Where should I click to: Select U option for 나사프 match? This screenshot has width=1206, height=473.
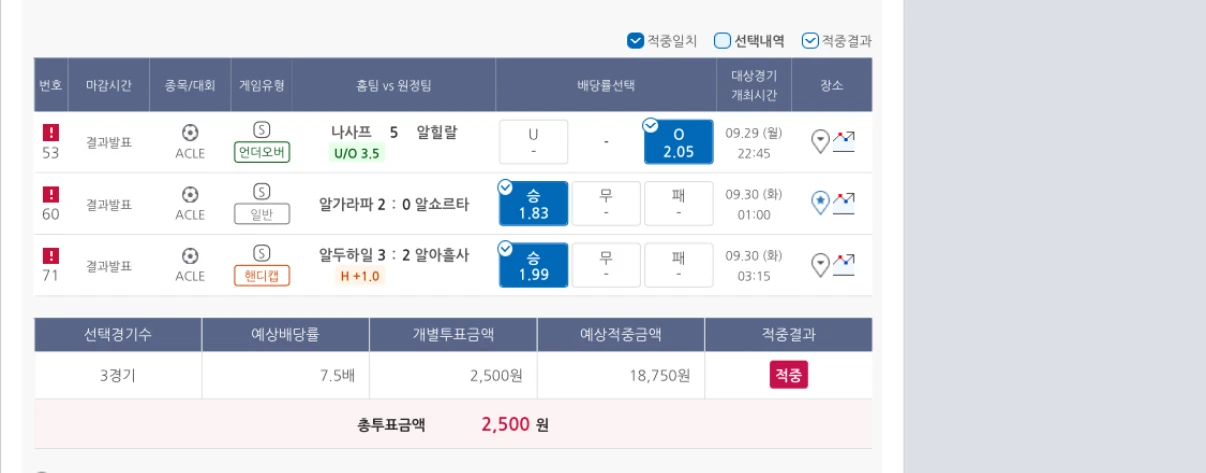tap(533, 142)
